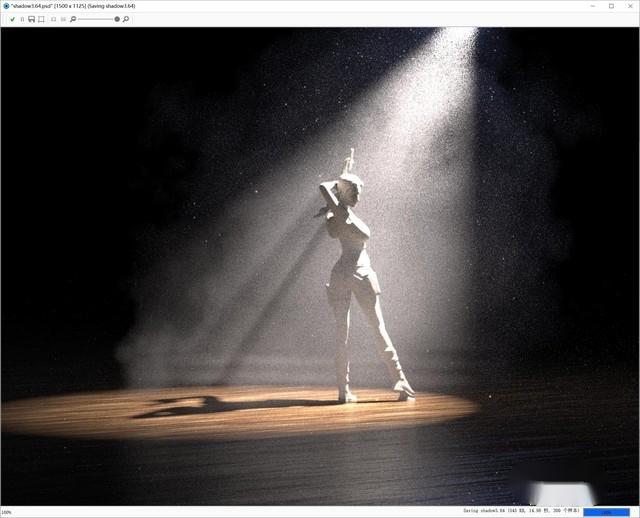Open the window menu via title bar app icon

pos(6,5)
